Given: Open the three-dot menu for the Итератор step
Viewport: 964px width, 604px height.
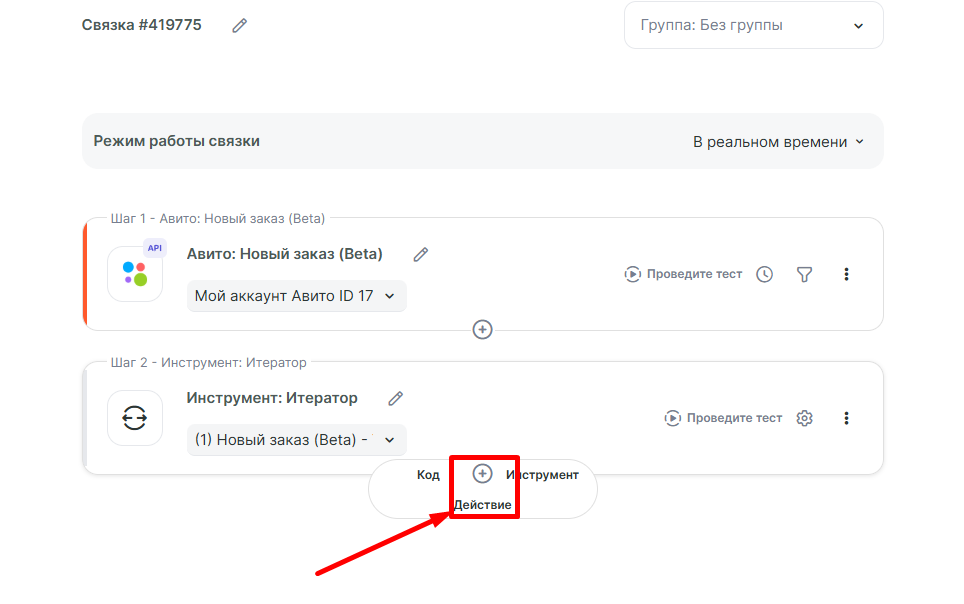Looking at the screenshot, I should click(x=847, y=418).
